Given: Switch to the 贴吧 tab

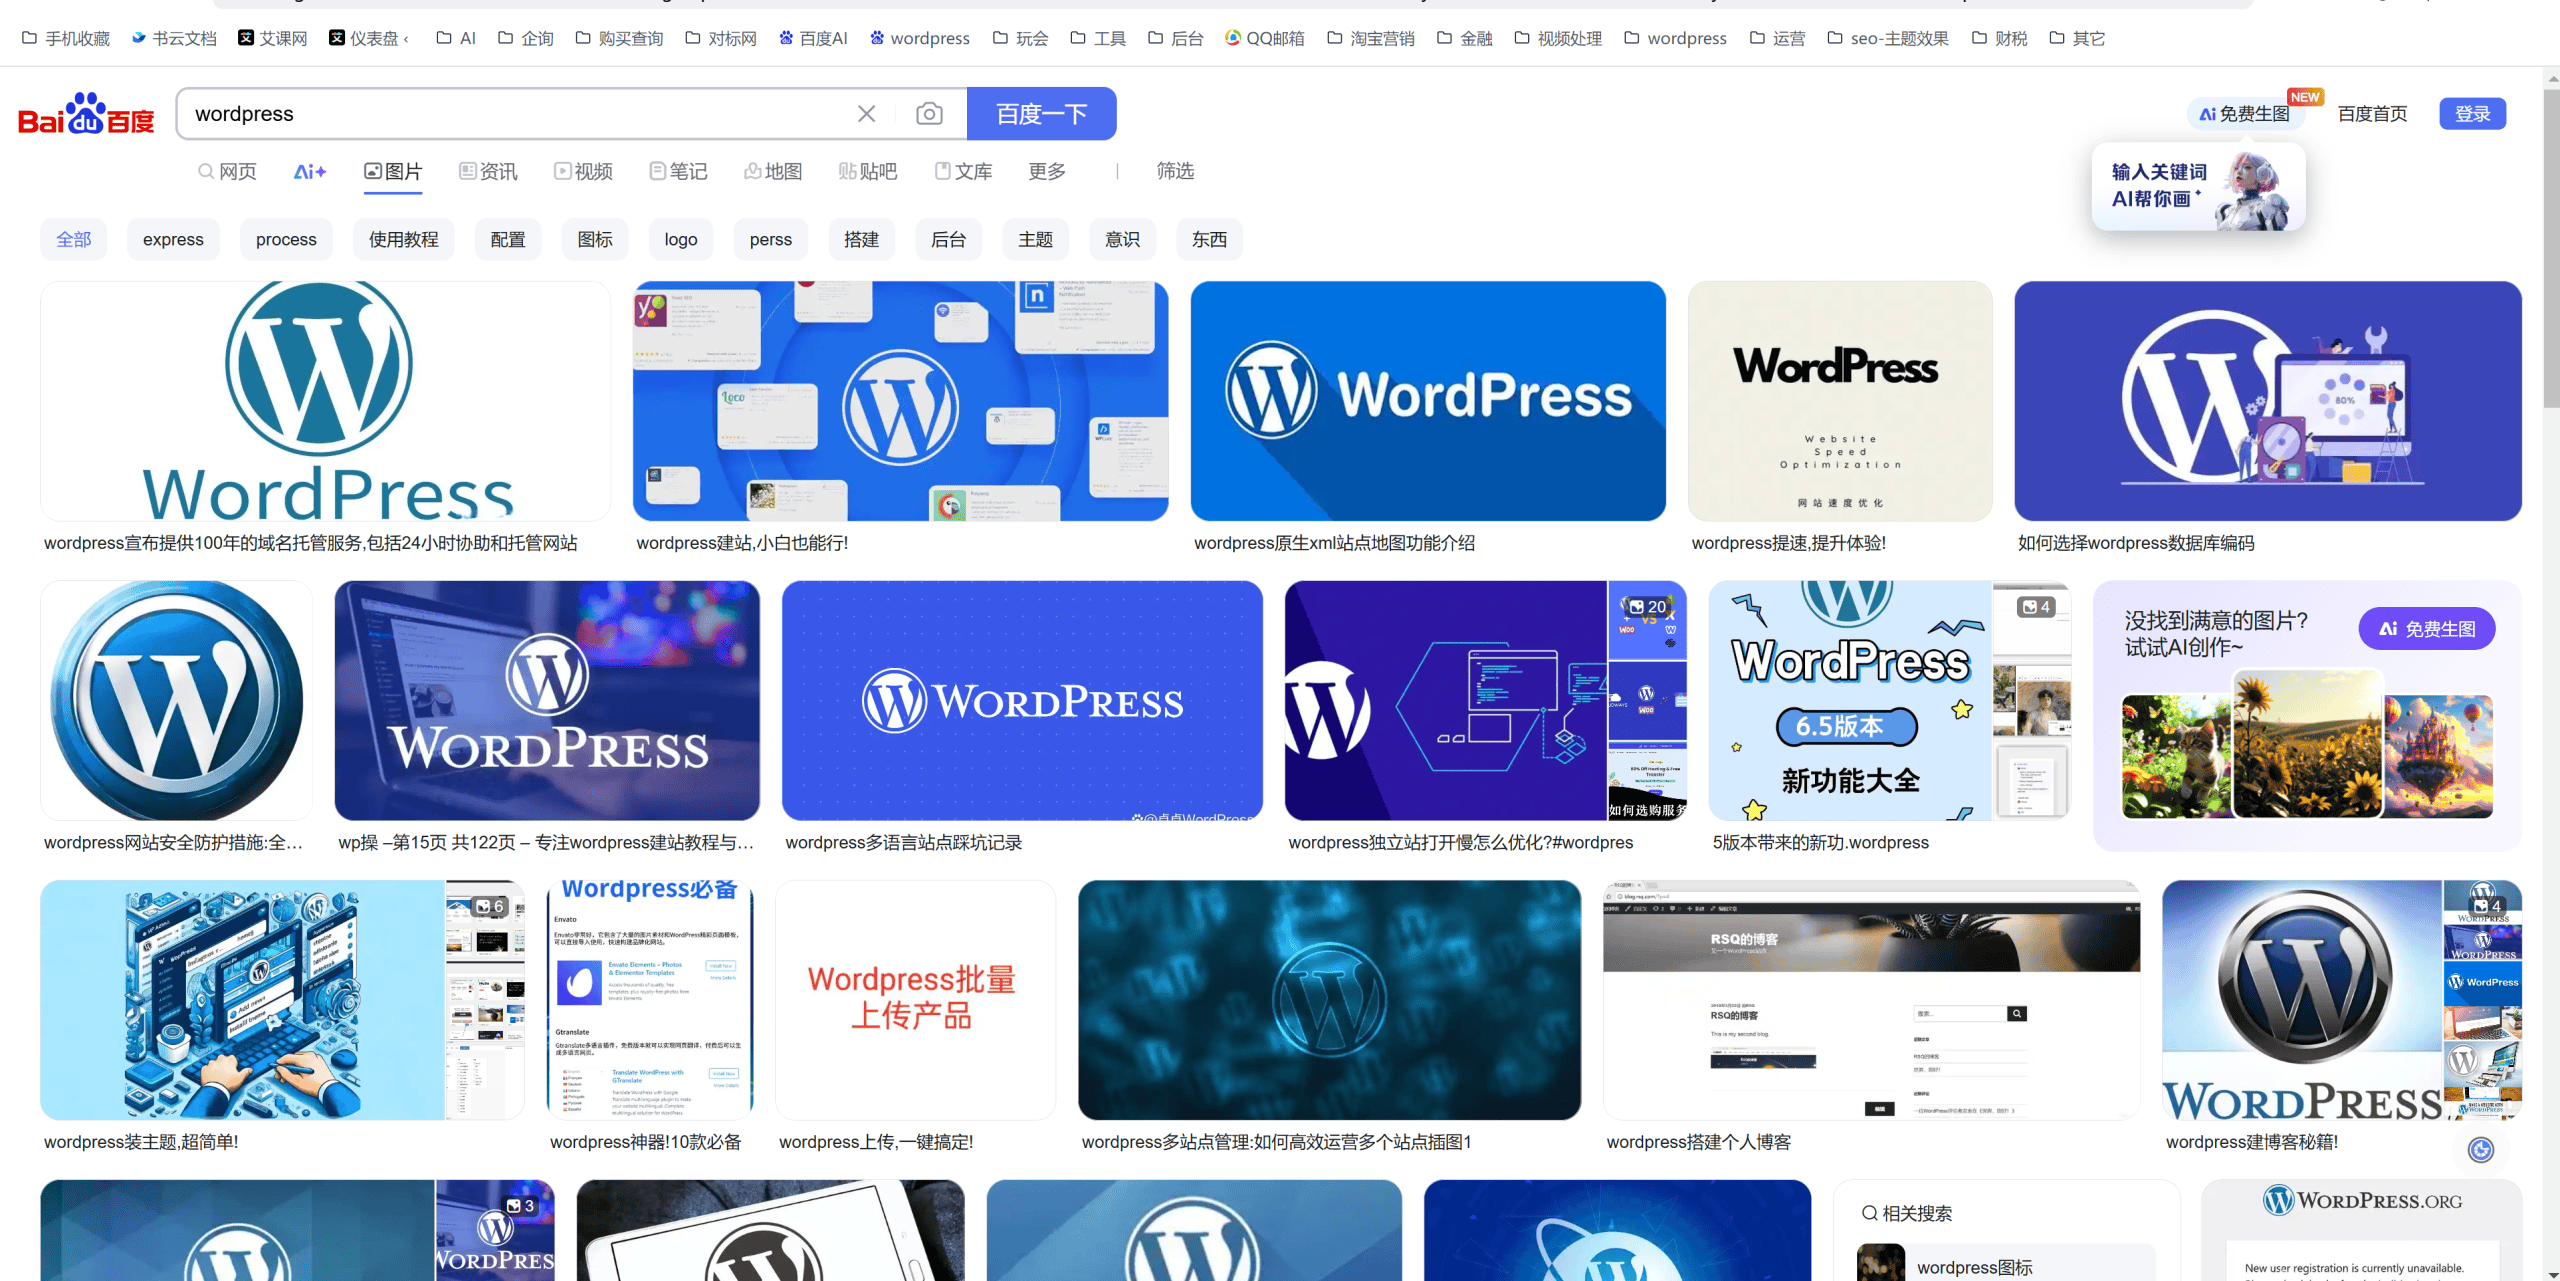Looking at the screenshot, I should click(x=868, y=172).
